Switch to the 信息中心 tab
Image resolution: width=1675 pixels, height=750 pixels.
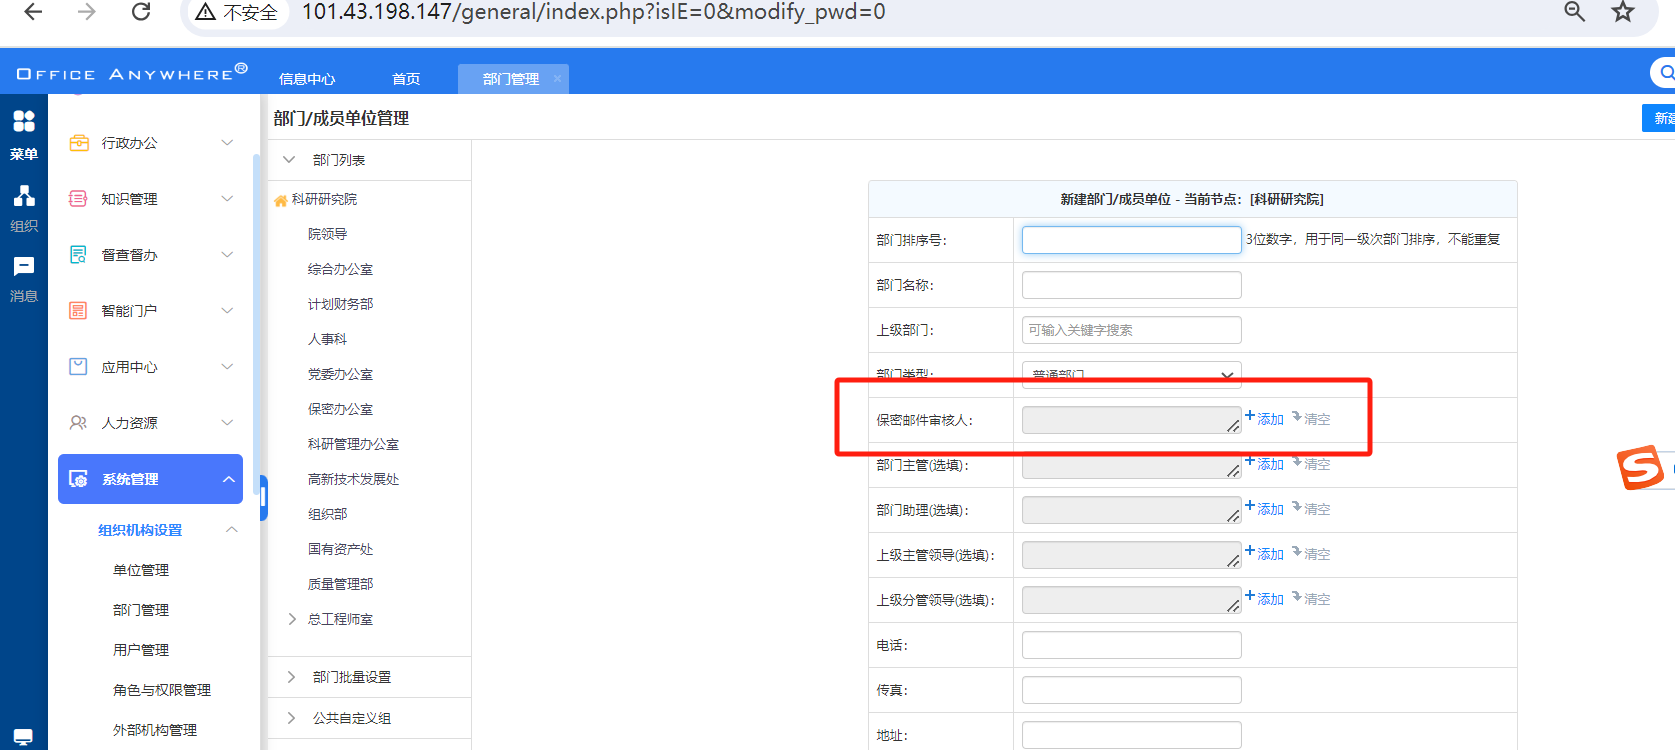click(x=307, y=79)
